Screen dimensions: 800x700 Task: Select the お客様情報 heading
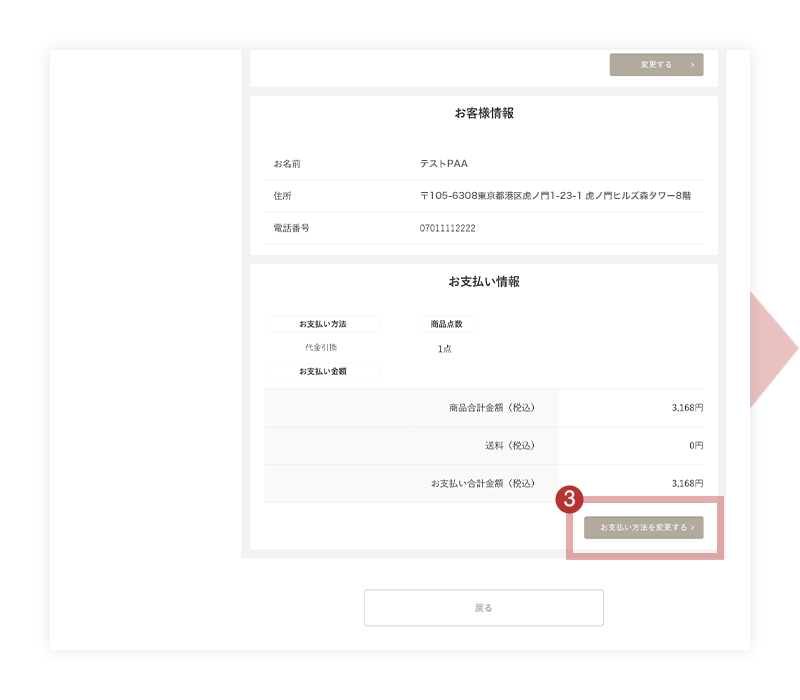(x=483, y=114)
